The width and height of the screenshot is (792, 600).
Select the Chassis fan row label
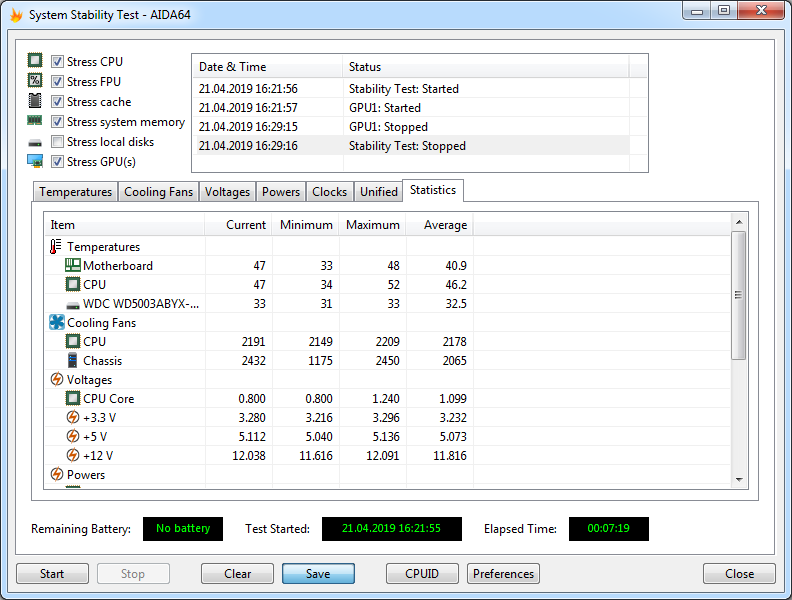tap(103, 361)
